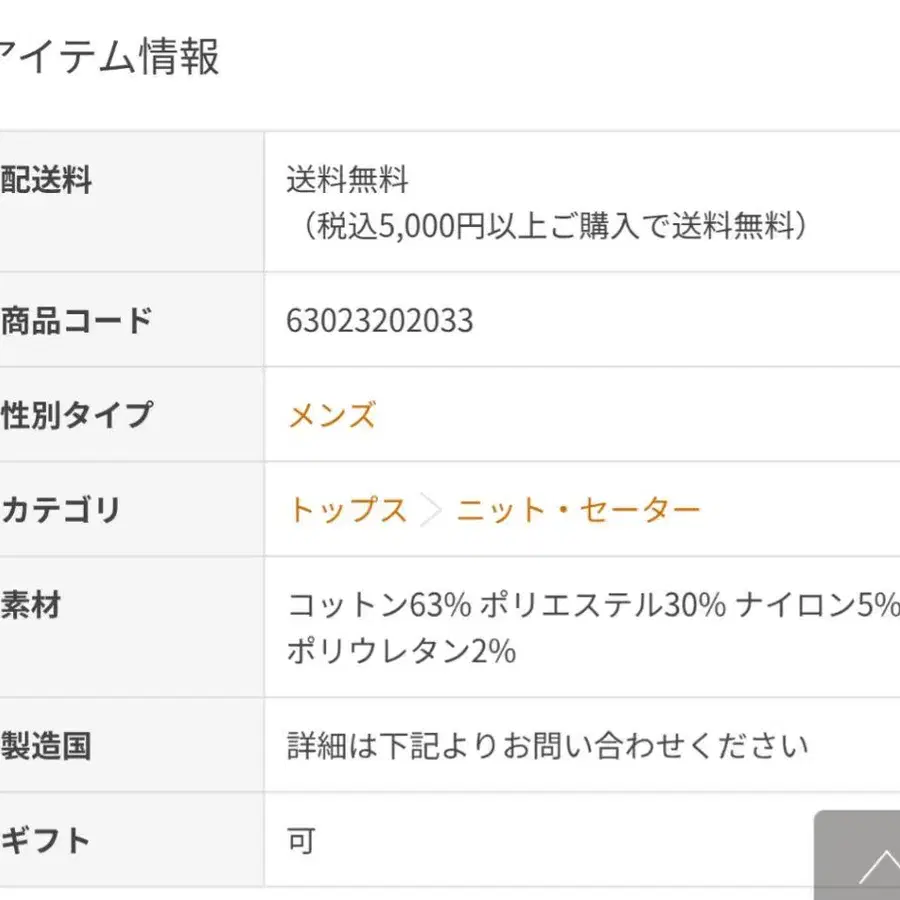The height and width of the screenshot is (900, 900).
Task: Click the 送料無料 shipping text
Action: click(x=348, y=179)
